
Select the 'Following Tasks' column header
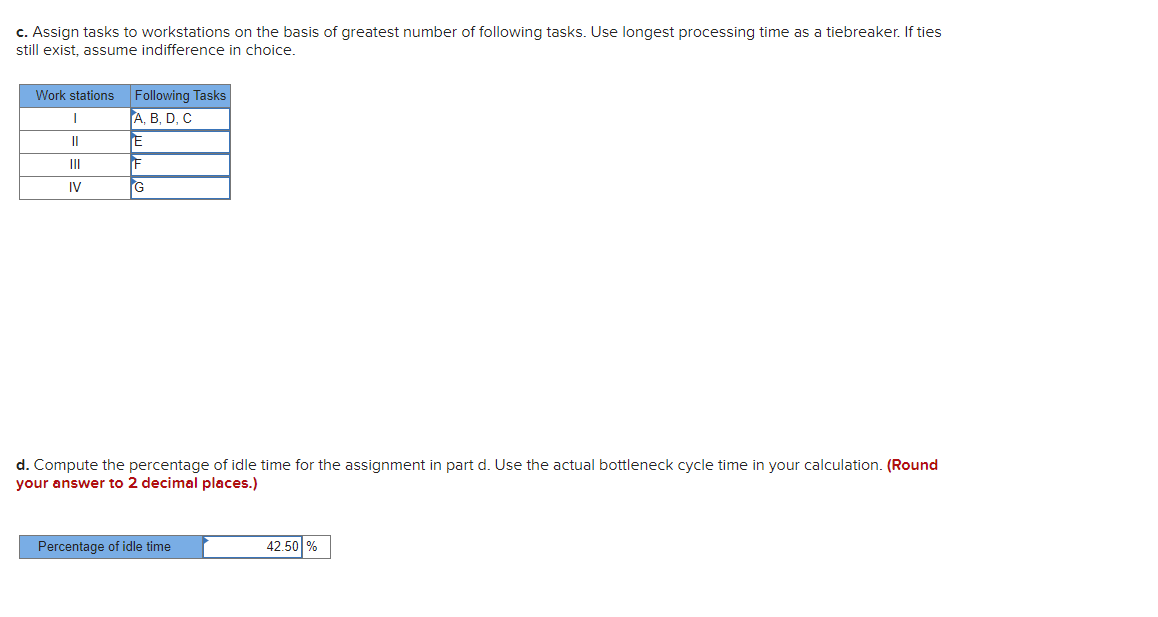click(180, 95)
